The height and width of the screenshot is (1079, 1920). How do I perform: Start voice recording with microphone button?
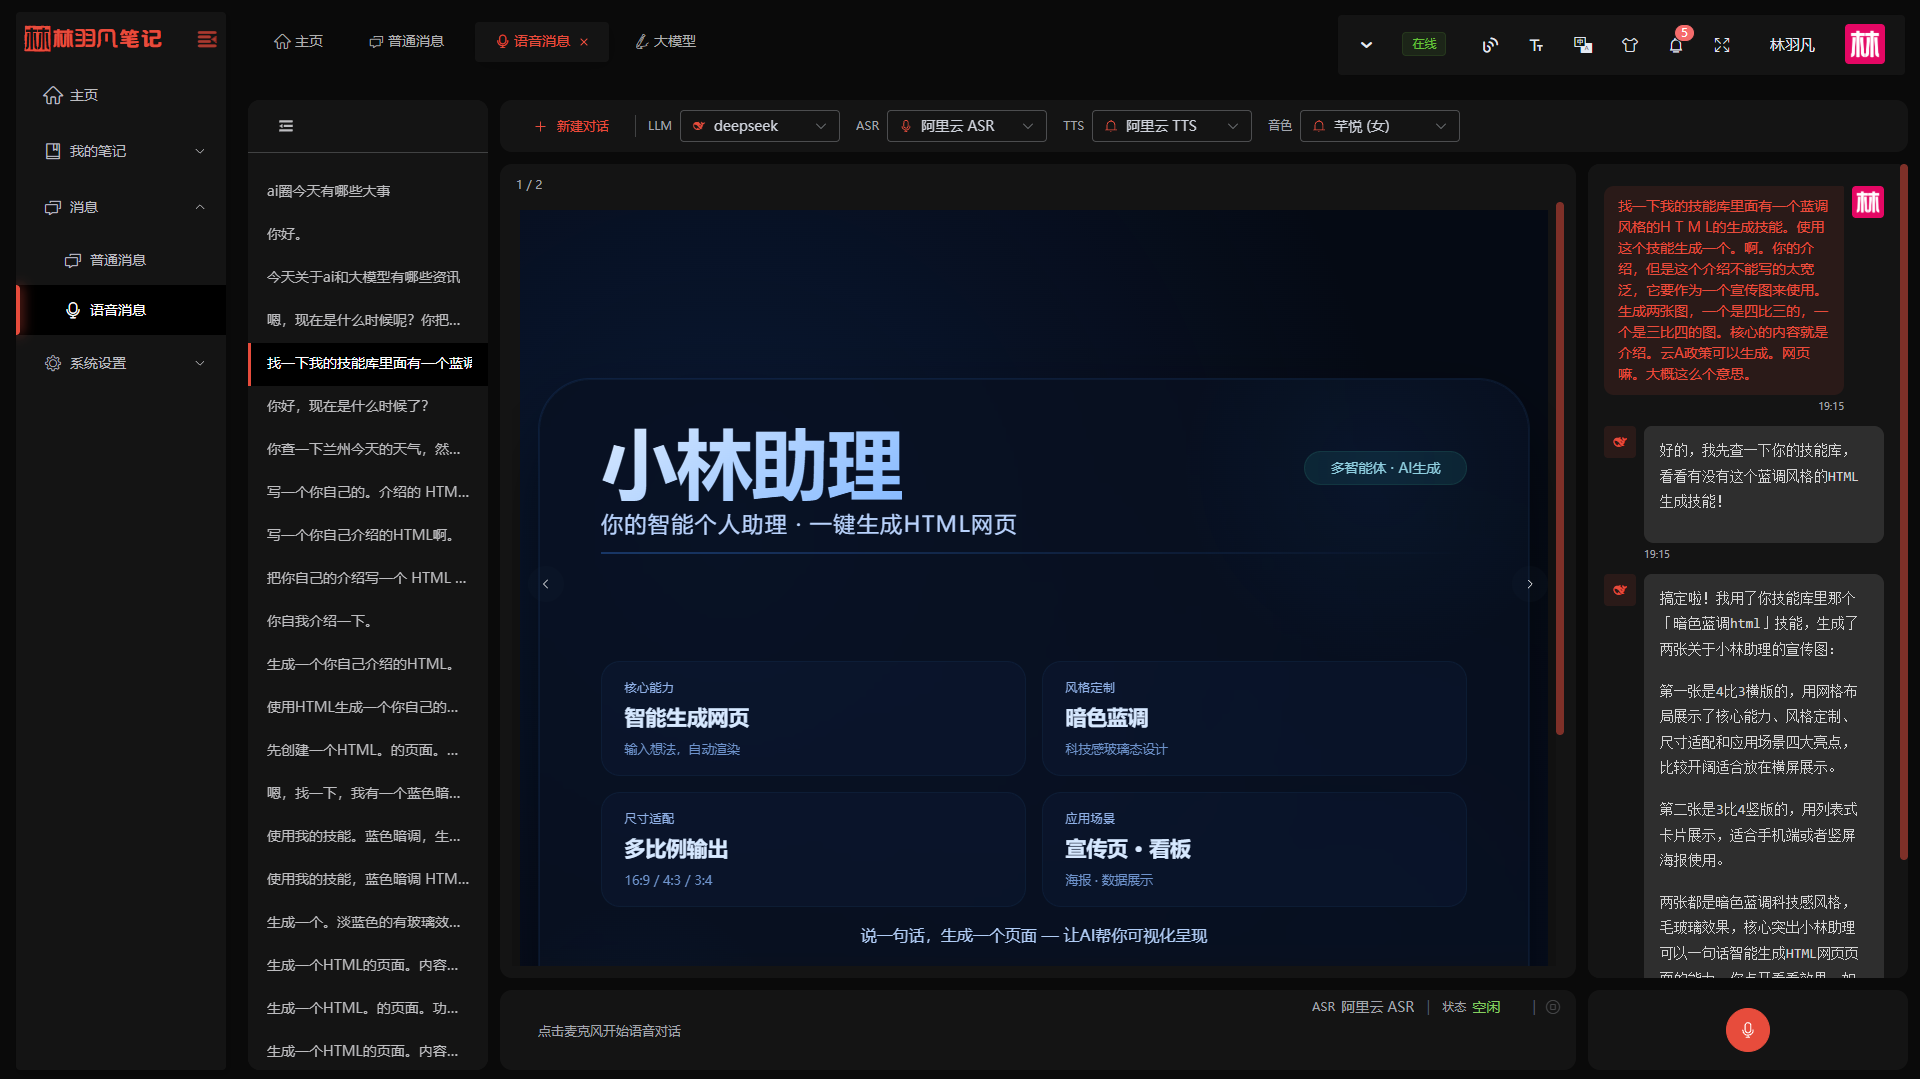pos(1747,1030)
